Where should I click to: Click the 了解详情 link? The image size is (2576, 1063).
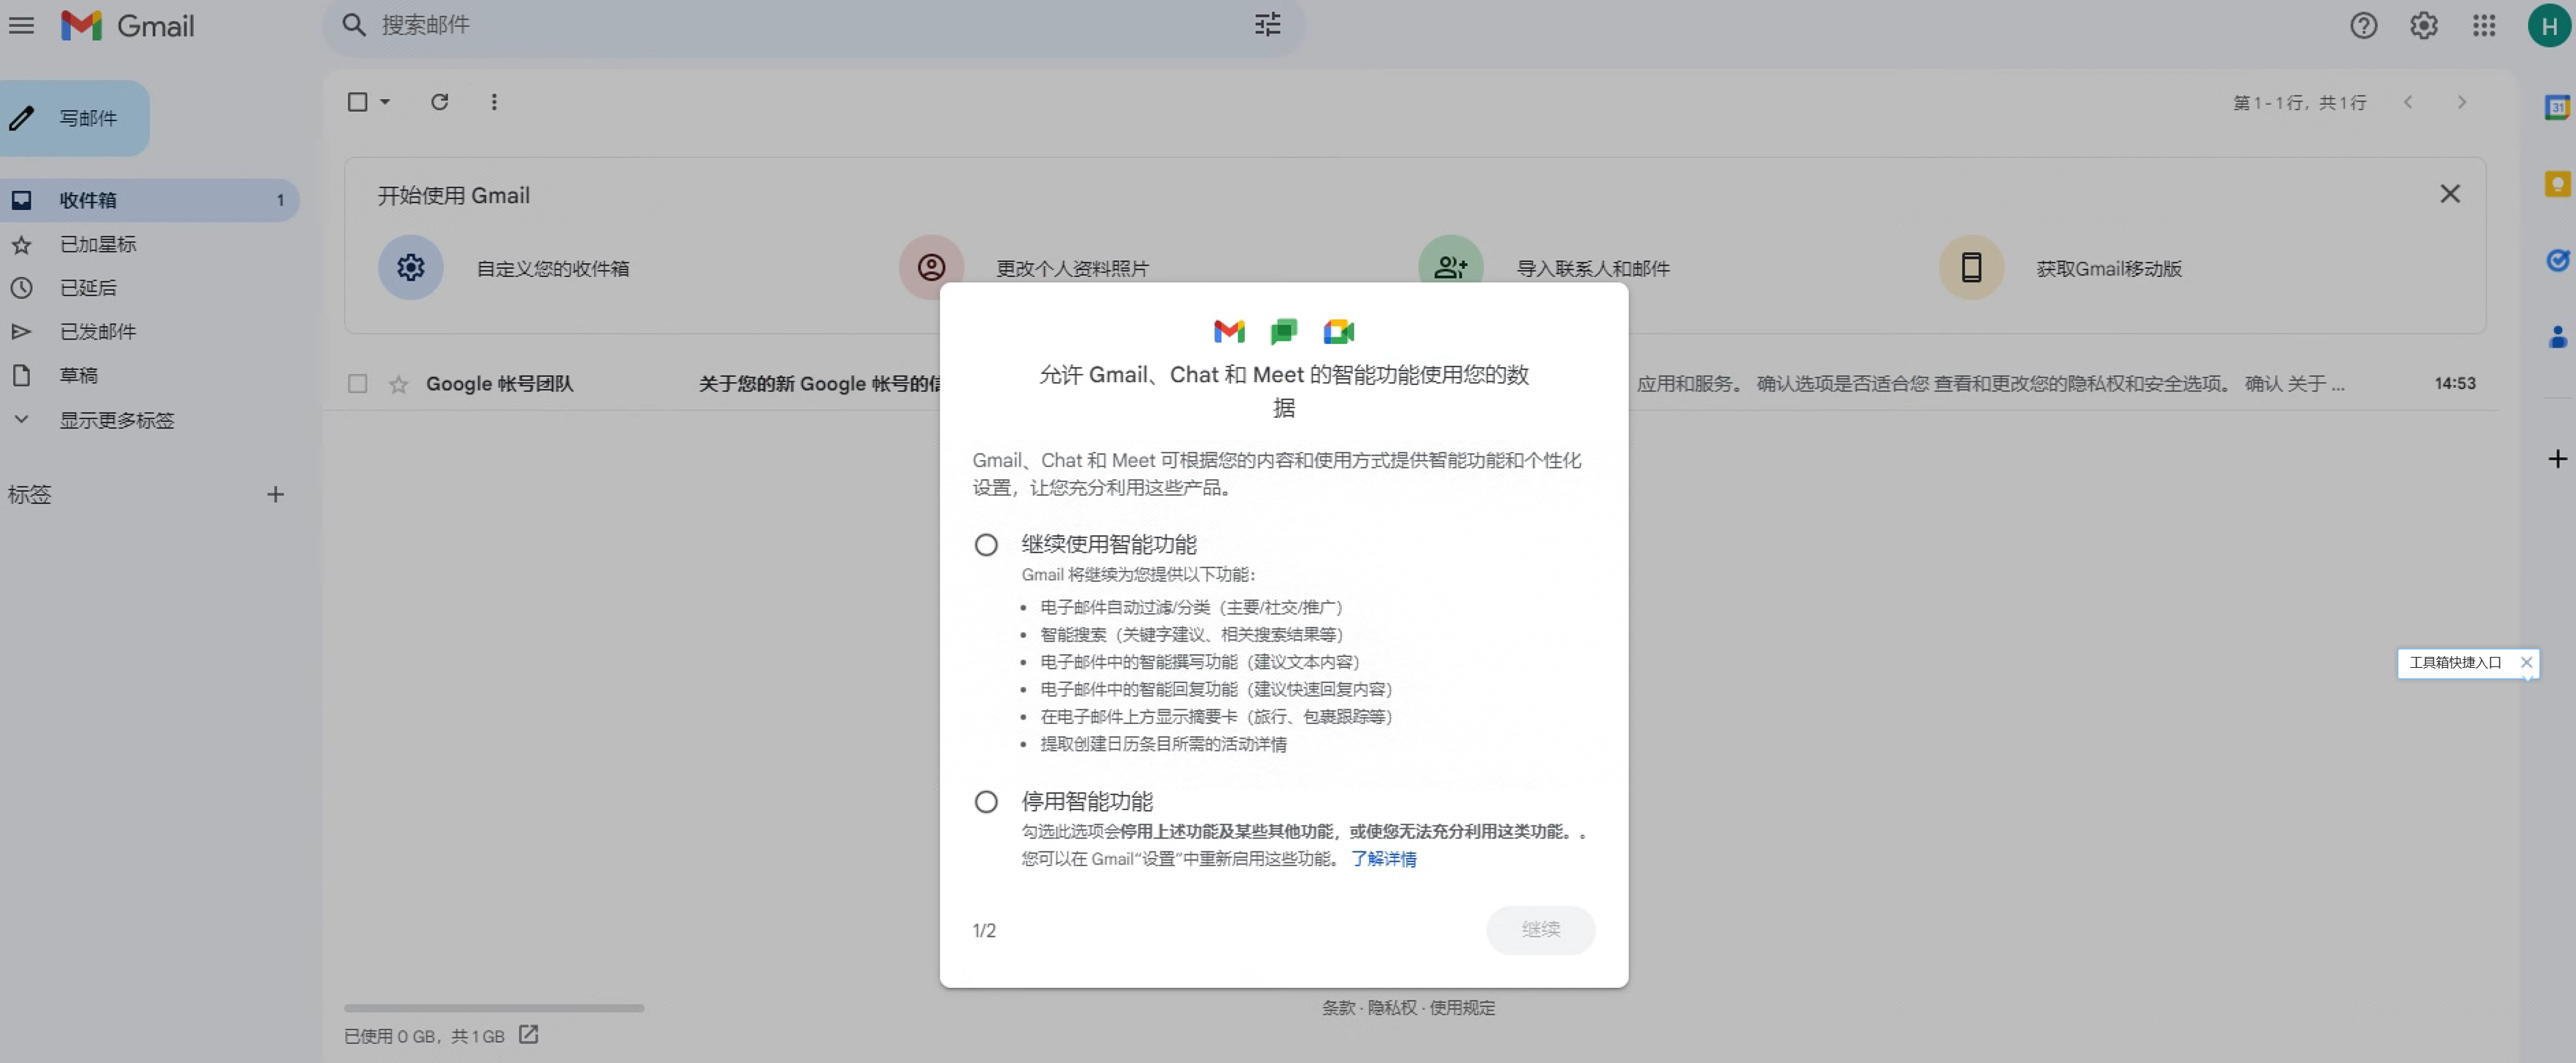click(x=1383, y=859)
